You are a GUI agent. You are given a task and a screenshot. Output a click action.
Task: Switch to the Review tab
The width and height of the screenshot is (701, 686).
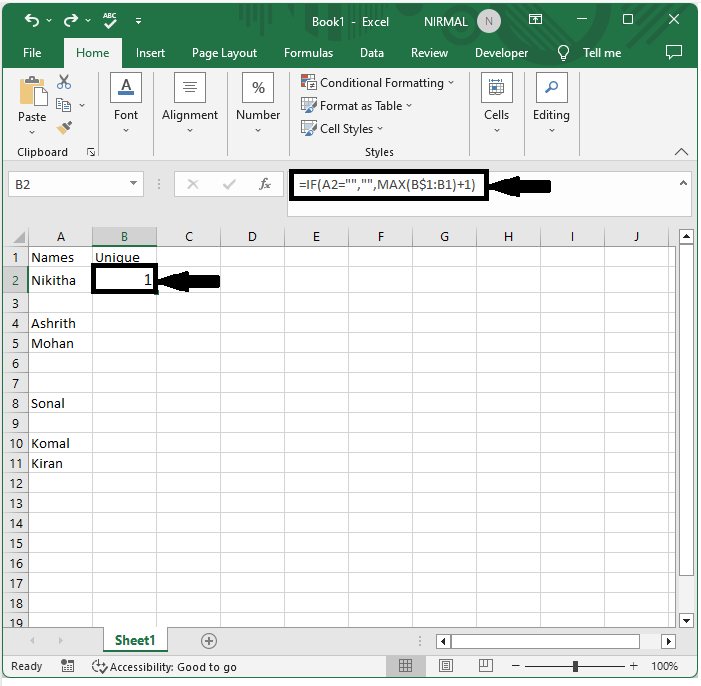(429, 53)
